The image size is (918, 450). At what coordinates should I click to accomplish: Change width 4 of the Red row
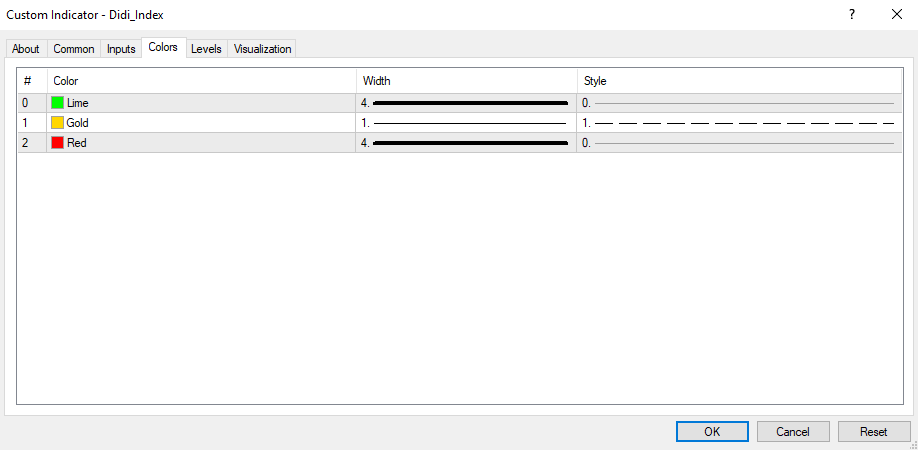(466, 143)
